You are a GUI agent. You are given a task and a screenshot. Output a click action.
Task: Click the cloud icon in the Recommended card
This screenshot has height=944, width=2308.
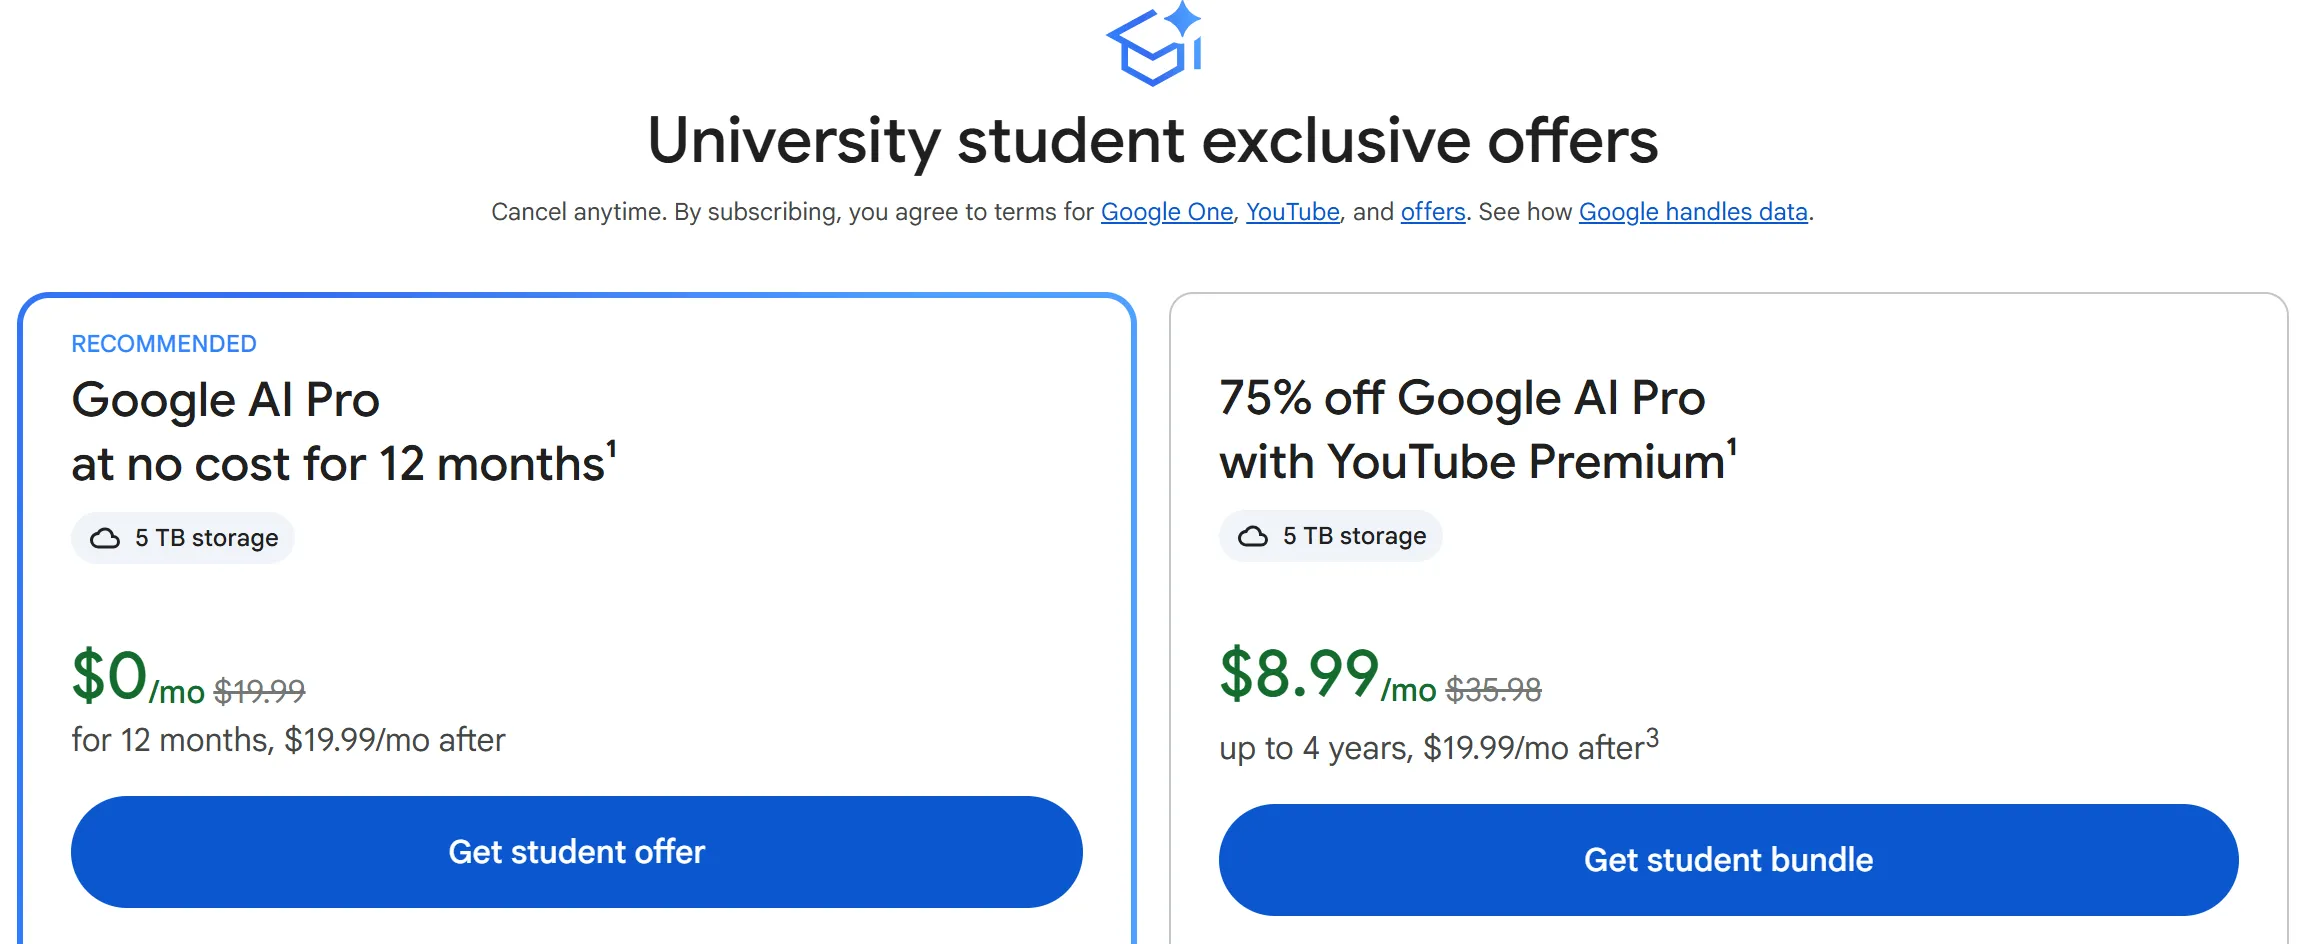pos(105,539)
